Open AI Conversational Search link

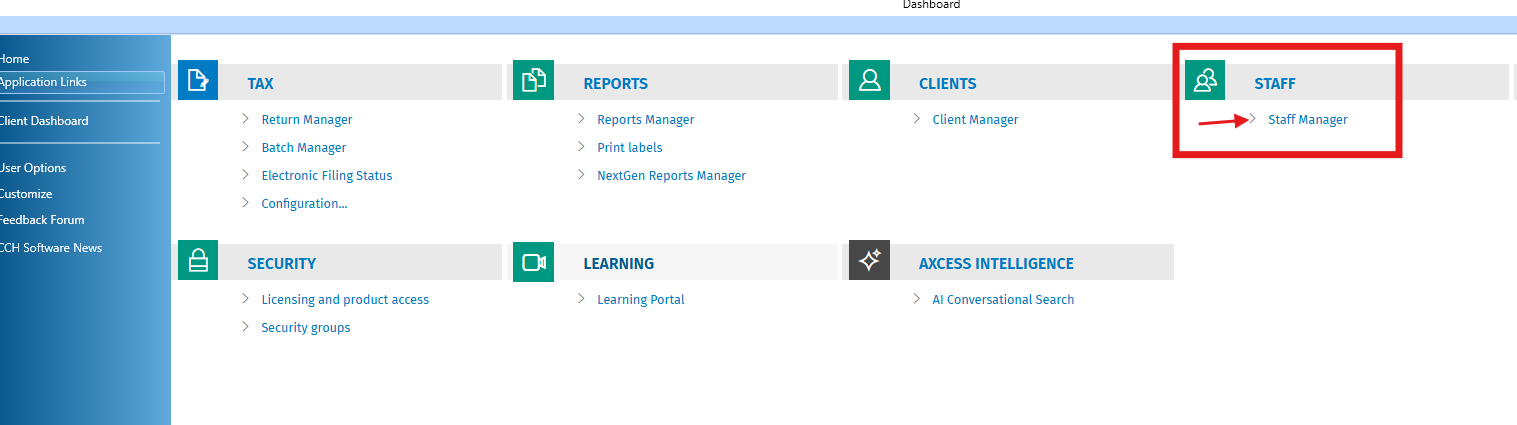(1003, 299)
